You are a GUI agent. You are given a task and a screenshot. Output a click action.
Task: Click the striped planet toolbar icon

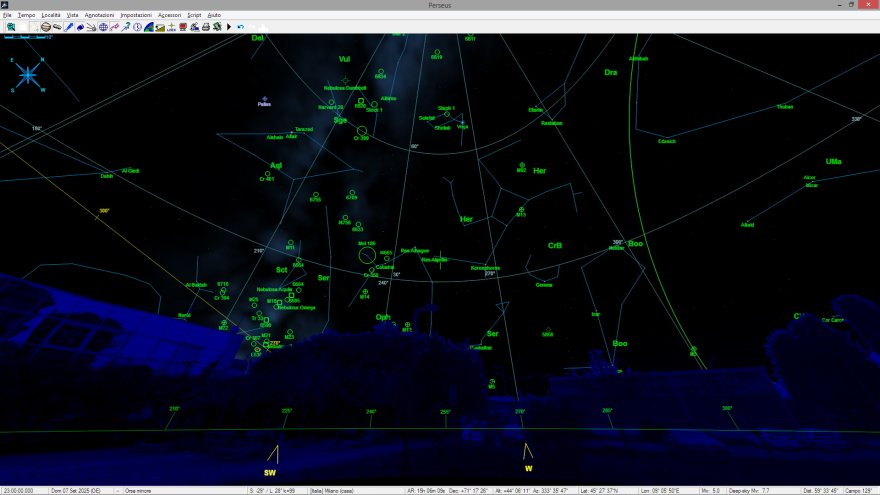(46, 27)
